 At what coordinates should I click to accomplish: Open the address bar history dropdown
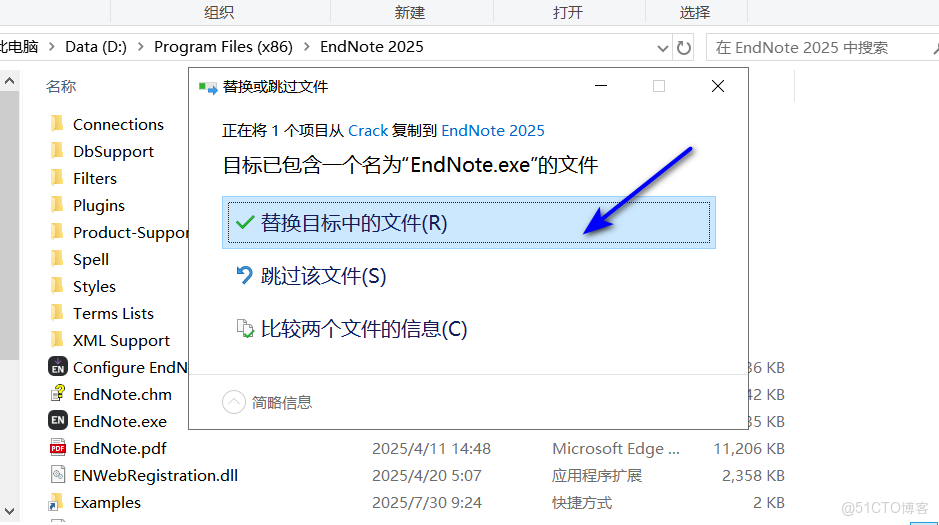coord(662,48)
